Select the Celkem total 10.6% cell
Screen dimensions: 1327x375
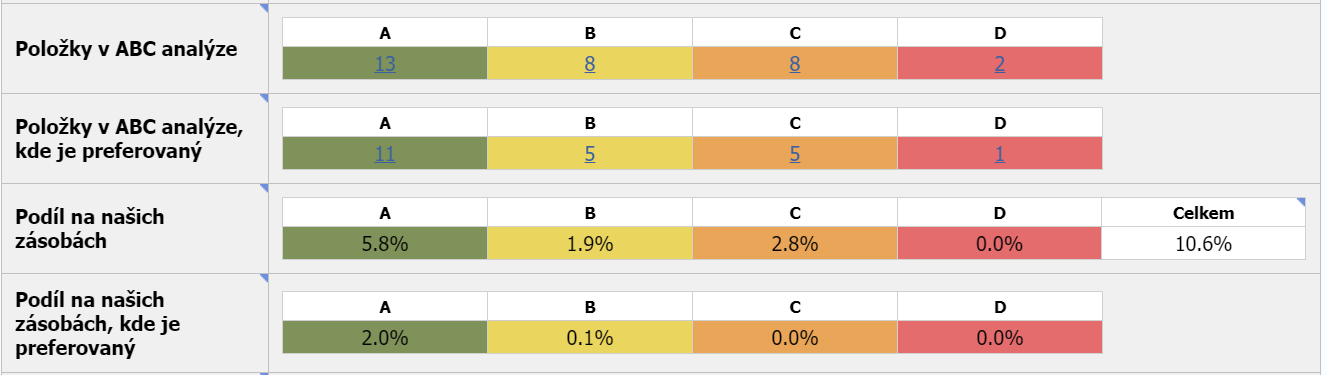point(1204,244)
